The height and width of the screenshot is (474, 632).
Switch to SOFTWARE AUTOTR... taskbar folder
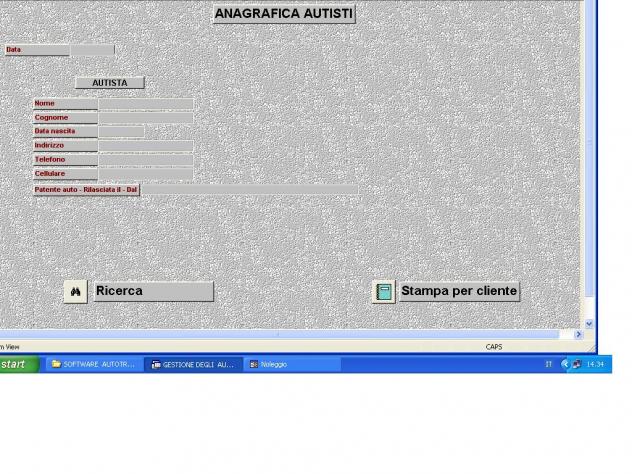click(x=93, y=364)
